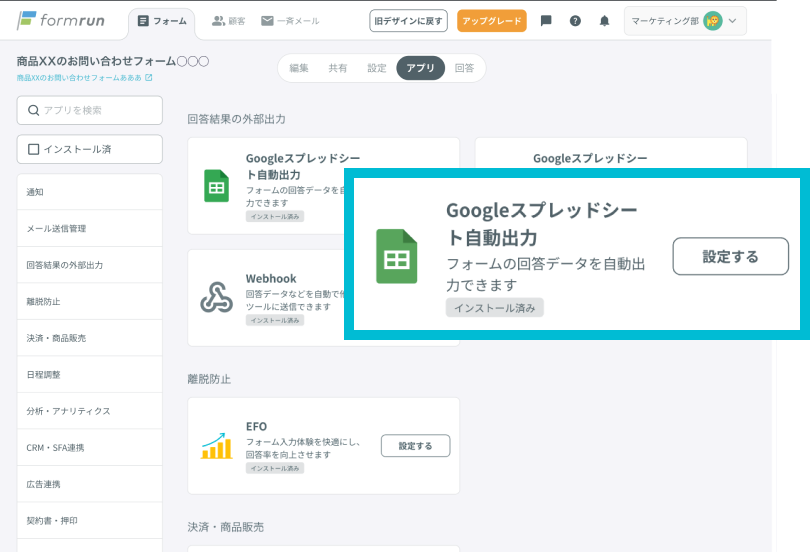Open the notifications bell icon
The height and width of the screenshot is (552, 810).
[x=604, y=21]
